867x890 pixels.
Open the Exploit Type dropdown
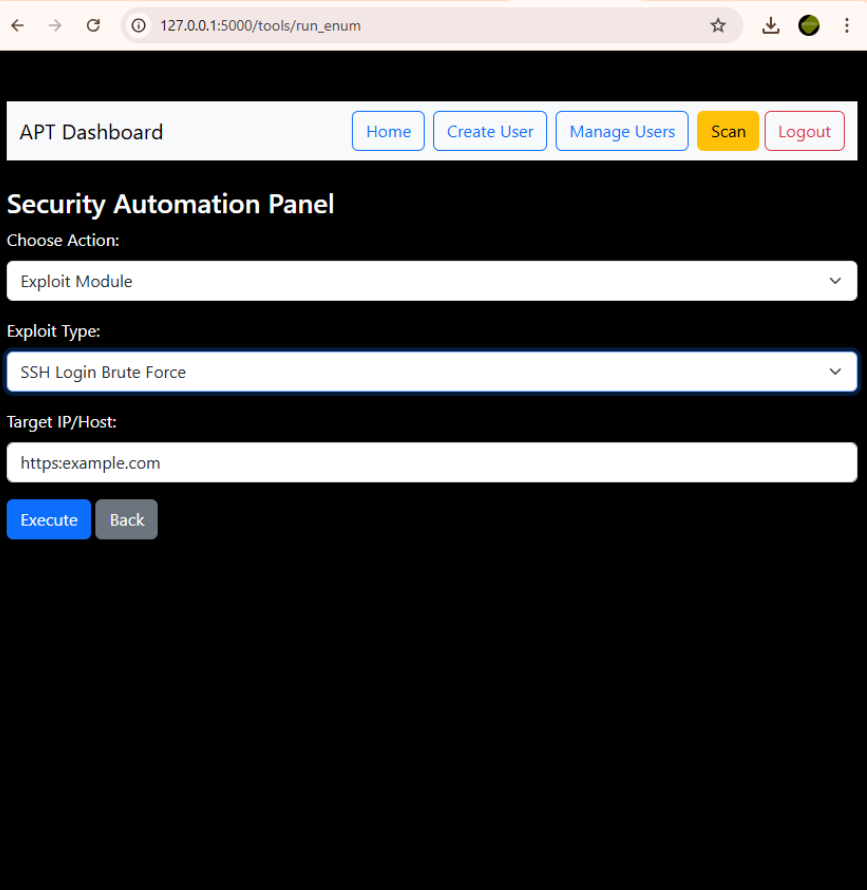point(431,372)
